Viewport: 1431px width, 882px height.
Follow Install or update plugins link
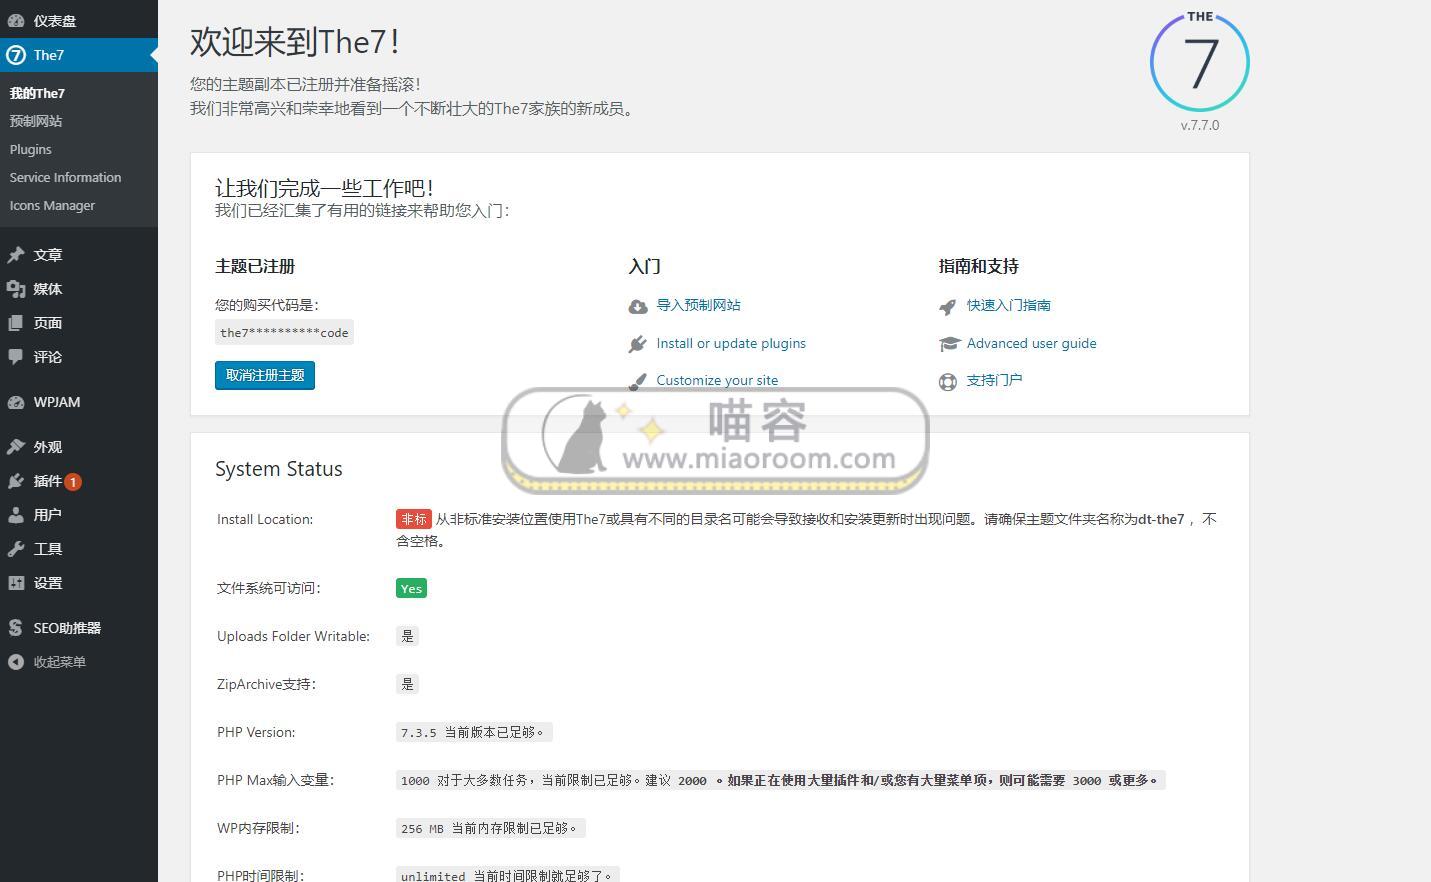coord(731,343)
